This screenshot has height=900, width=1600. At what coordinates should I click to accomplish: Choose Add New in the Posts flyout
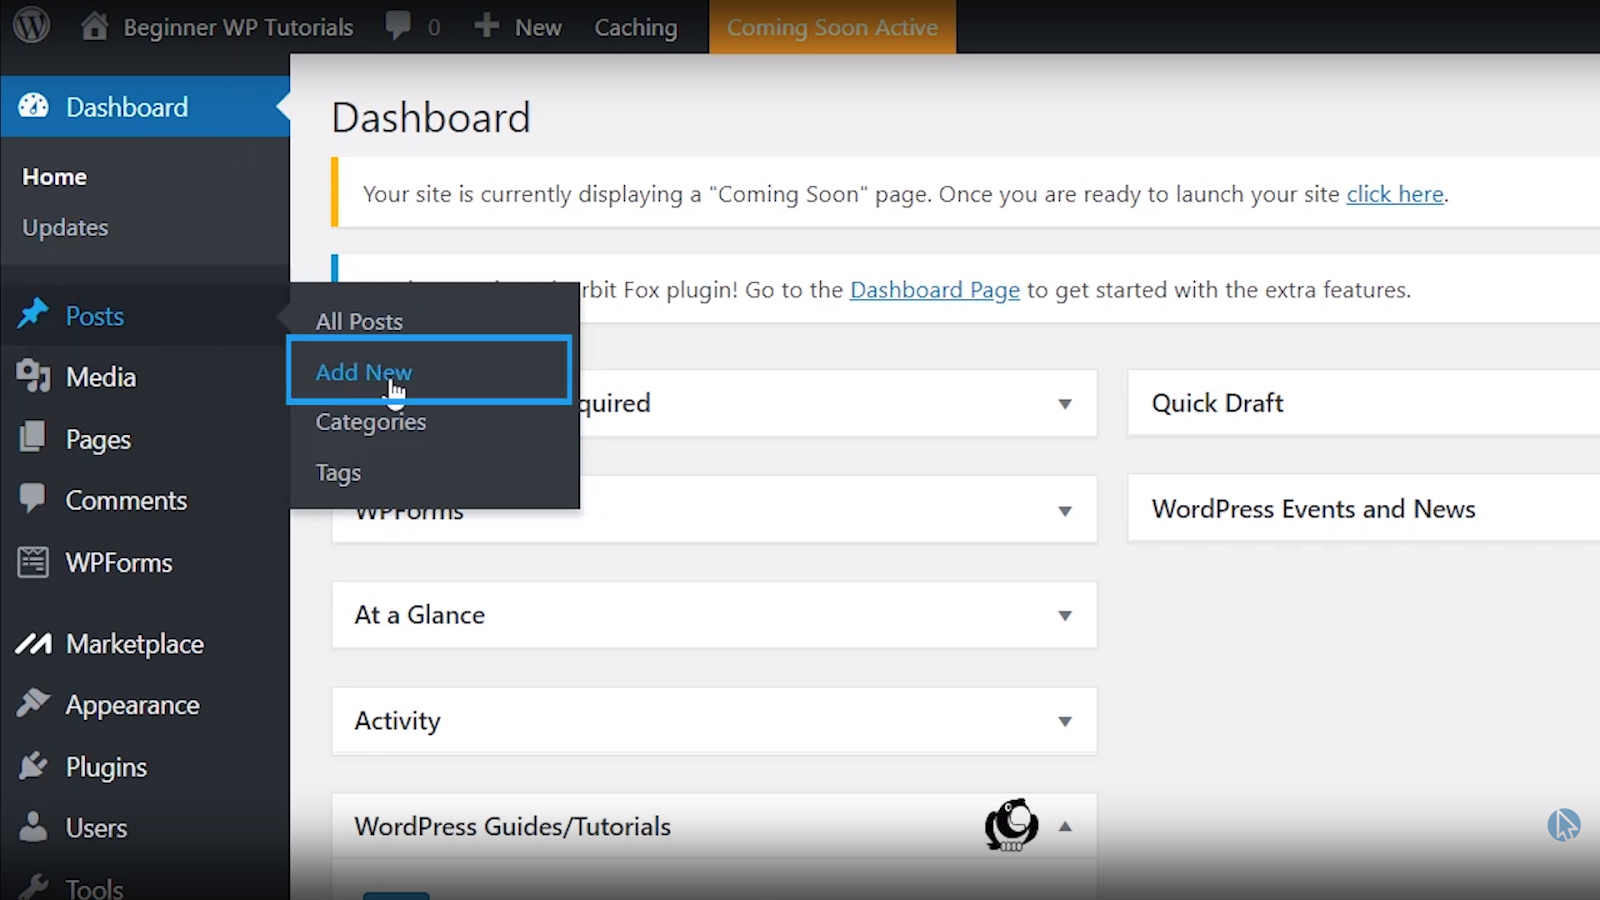364,372
